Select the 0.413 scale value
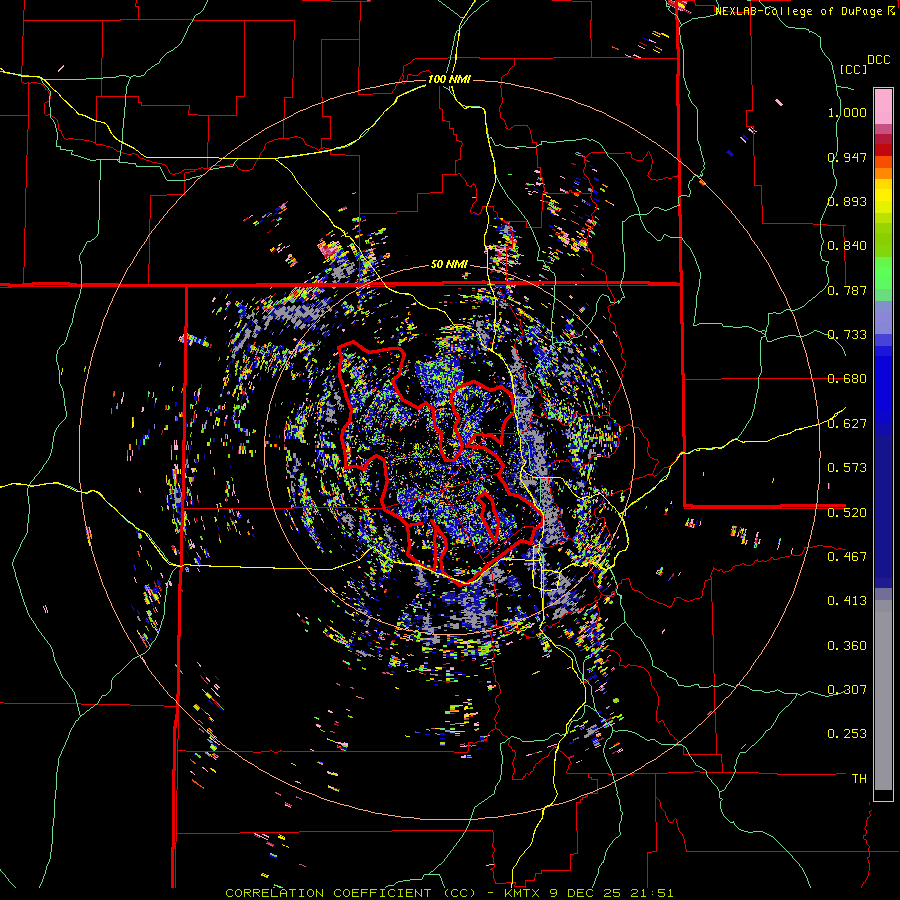 click(847, 601)
